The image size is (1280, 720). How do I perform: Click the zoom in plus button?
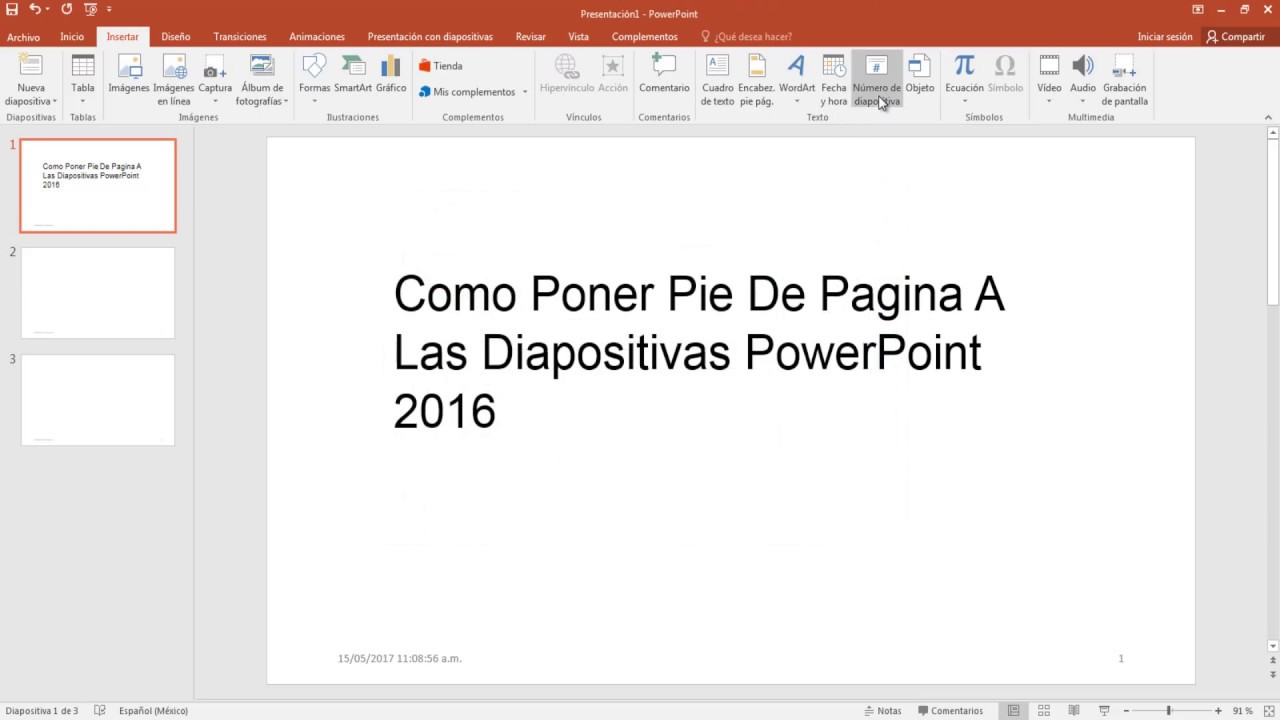point(1218,711)
